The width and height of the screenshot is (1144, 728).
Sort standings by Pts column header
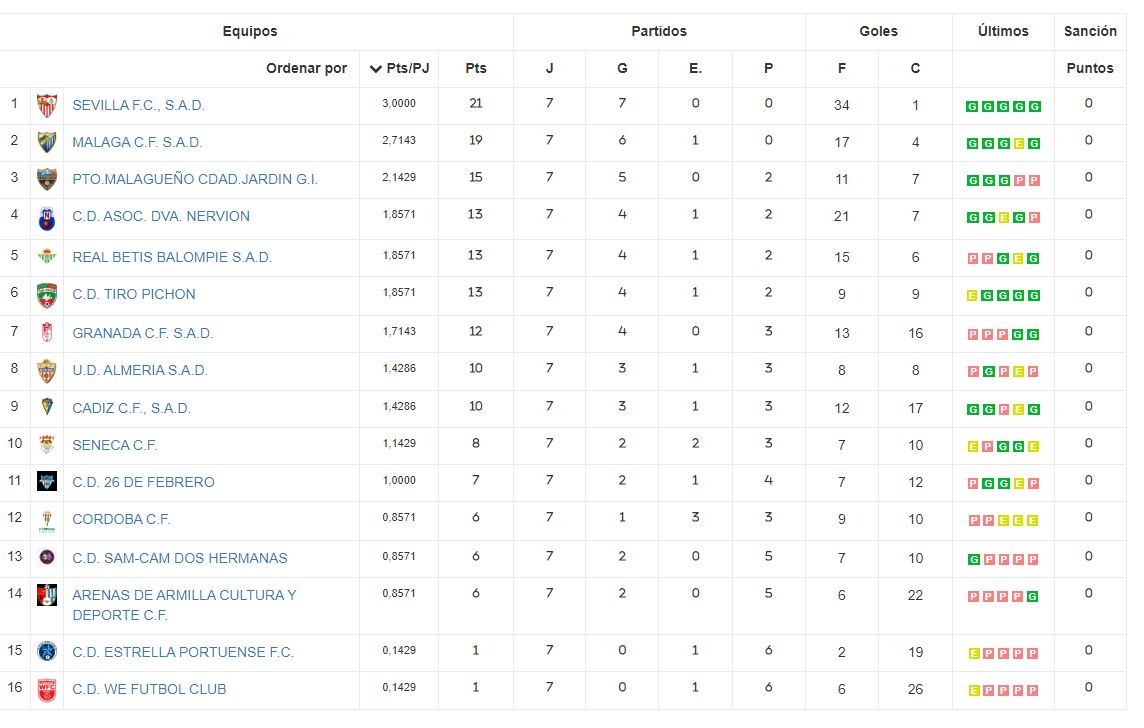pyautogui.click(x=476, y=69)
